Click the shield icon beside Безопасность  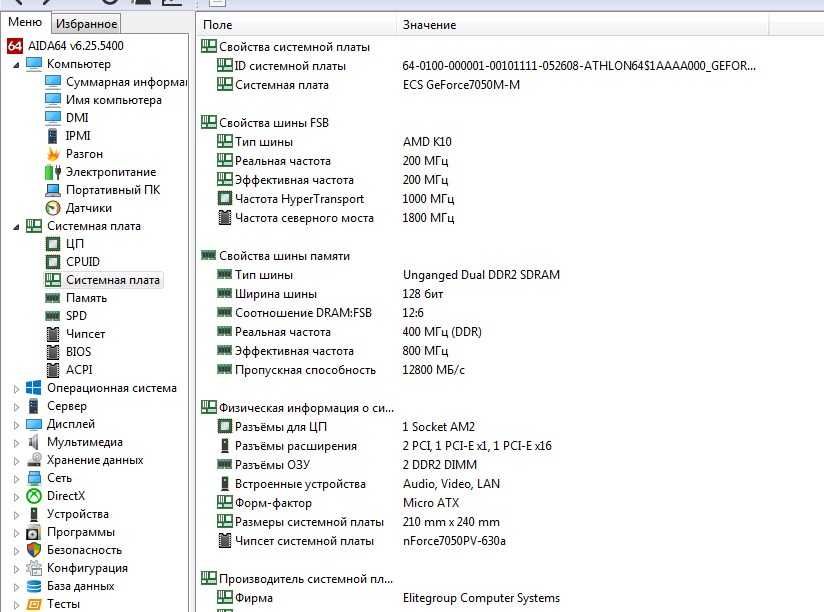click(x=34, y=550)
